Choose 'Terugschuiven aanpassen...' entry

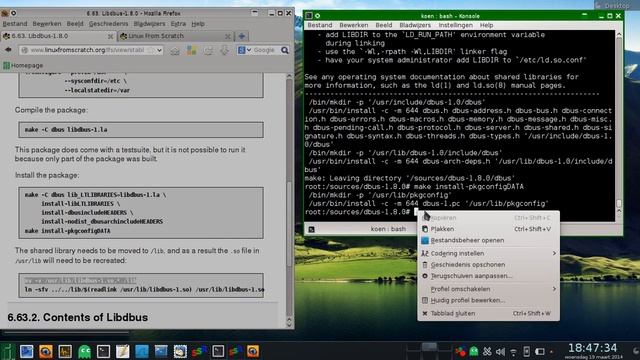click(488, 276)
